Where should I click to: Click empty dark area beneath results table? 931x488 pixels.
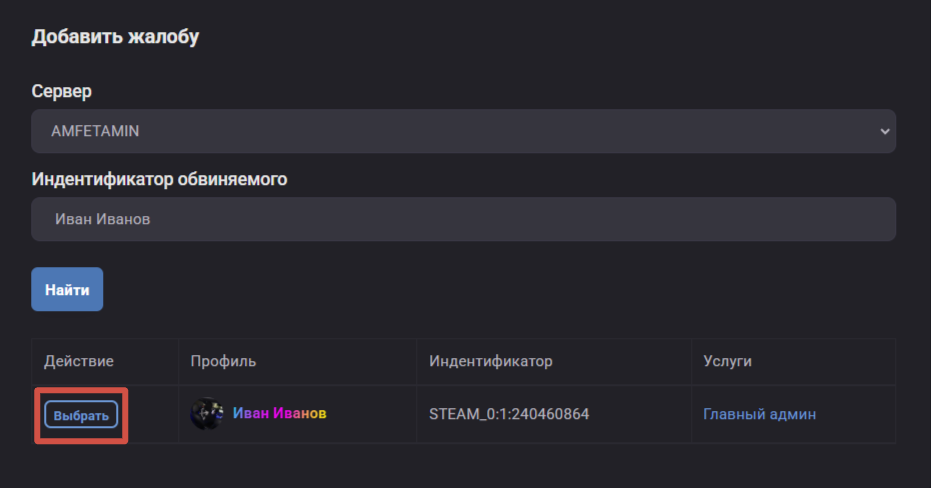point(463,466)
